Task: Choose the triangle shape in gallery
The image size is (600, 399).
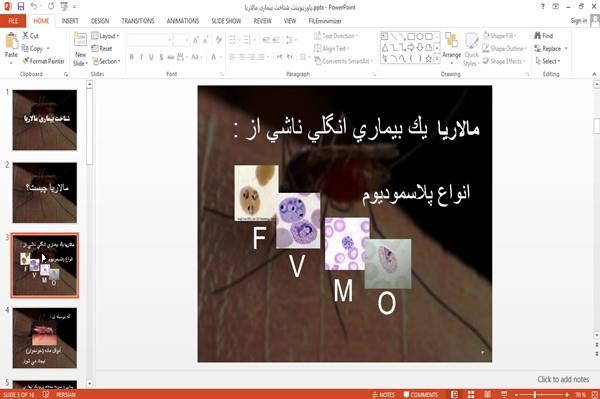Action: (385, 48)
